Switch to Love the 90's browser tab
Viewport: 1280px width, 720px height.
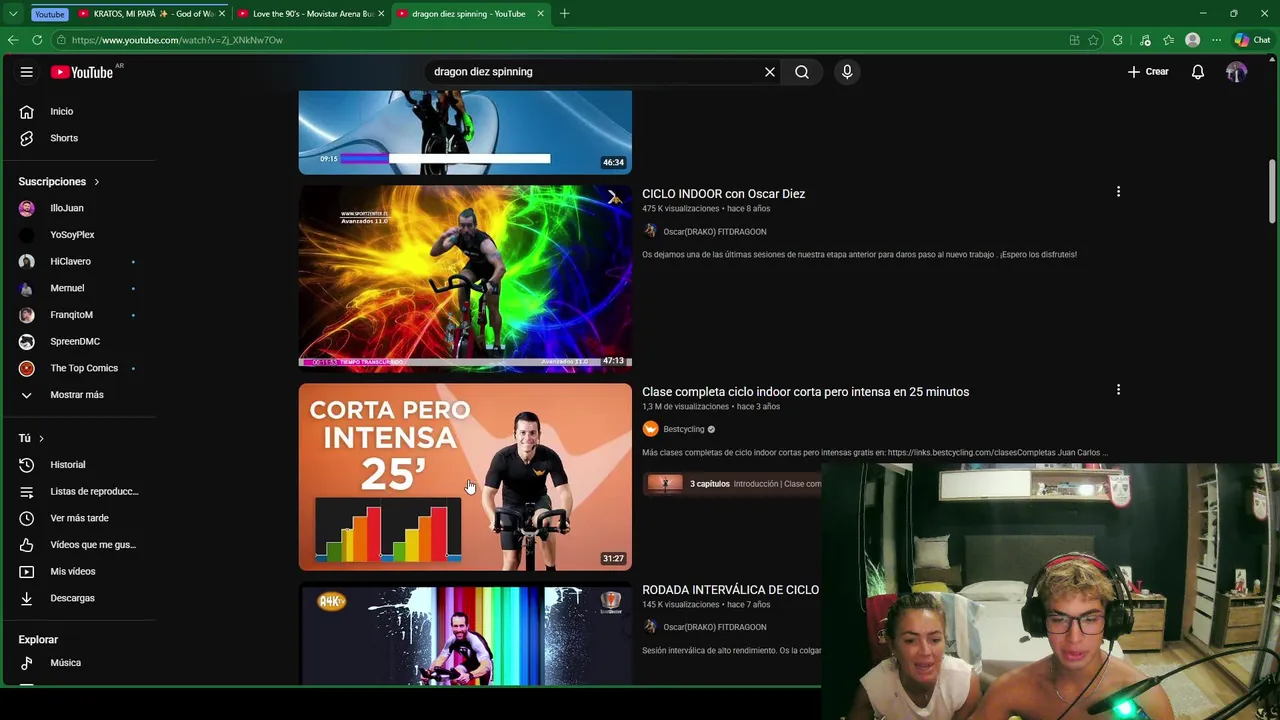(310, 14)
